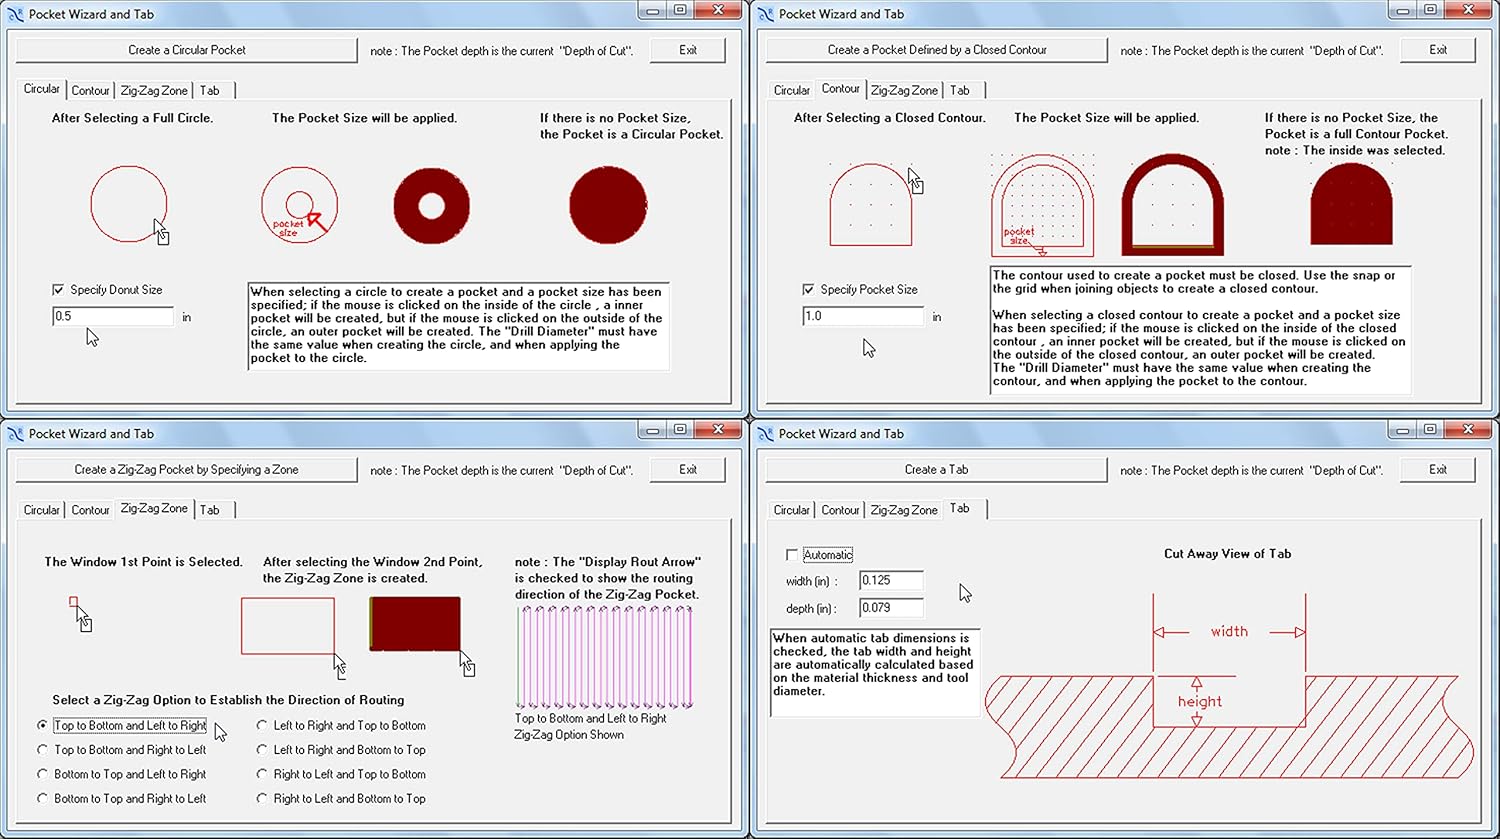Image resolution: width=1500 pixels, height=839 pixels.
Task: Click the donut size field showing 0.5
Action: [113, 316]
